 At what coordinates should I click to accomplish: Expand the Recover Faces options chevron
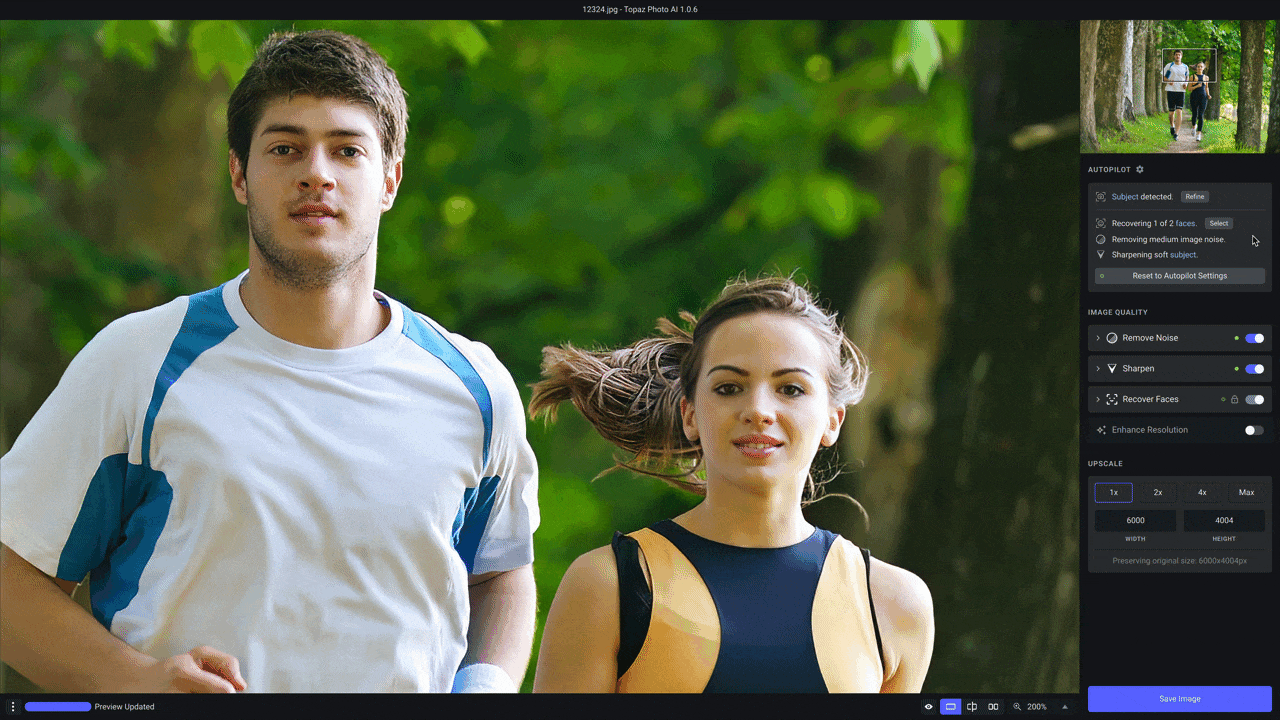1098,399
